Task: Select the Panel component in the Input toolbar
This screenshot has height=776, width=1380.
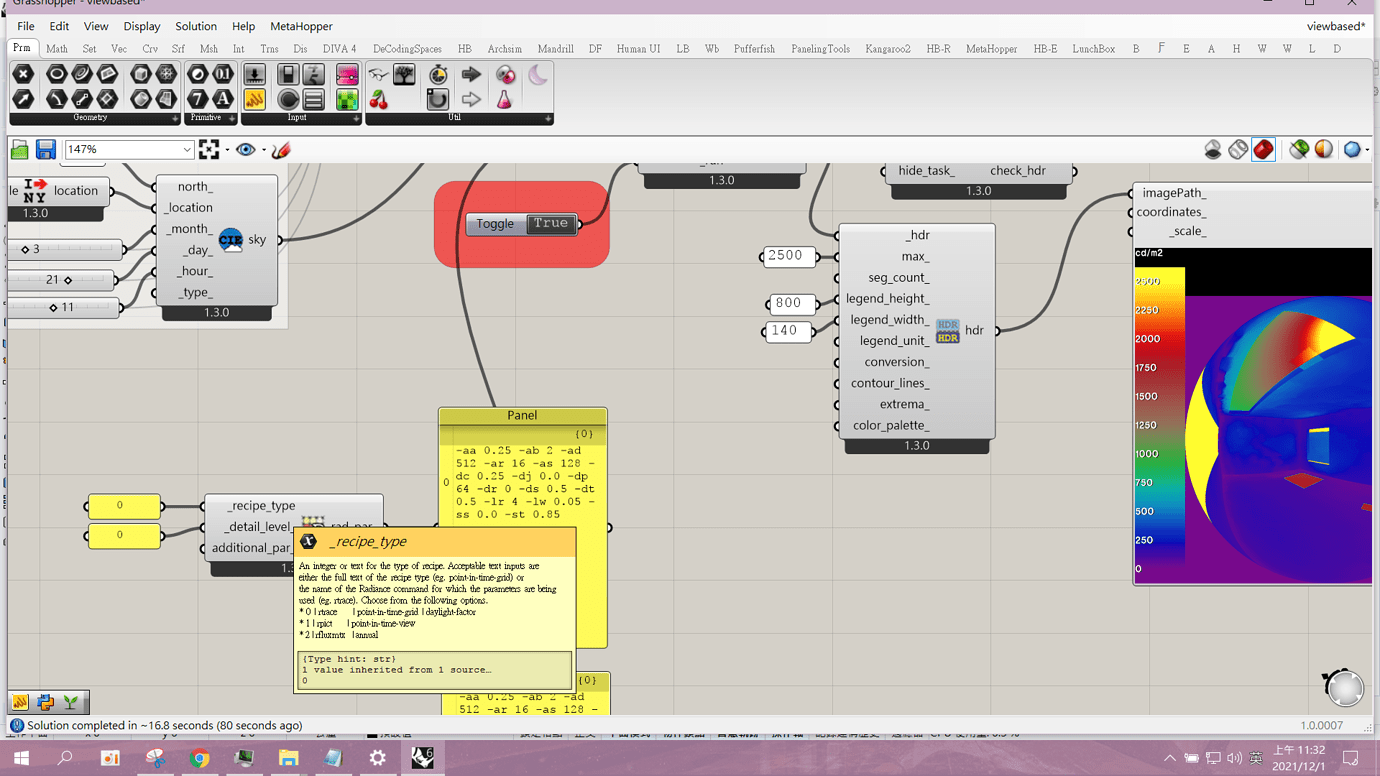Action: 312,98
